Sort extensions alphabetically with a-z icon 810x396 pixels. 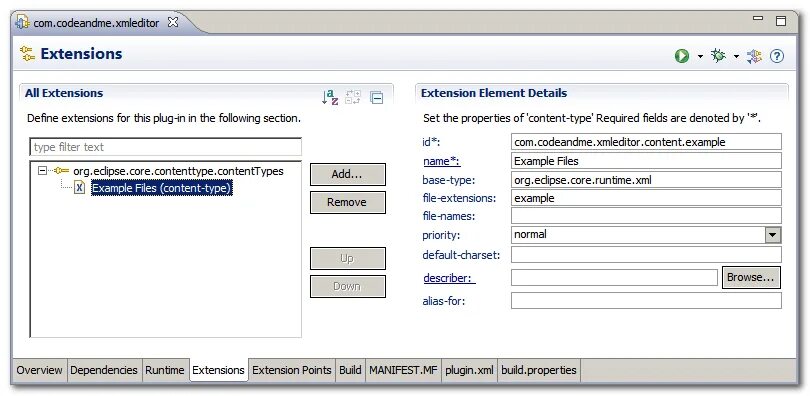[x=330, y=97]
